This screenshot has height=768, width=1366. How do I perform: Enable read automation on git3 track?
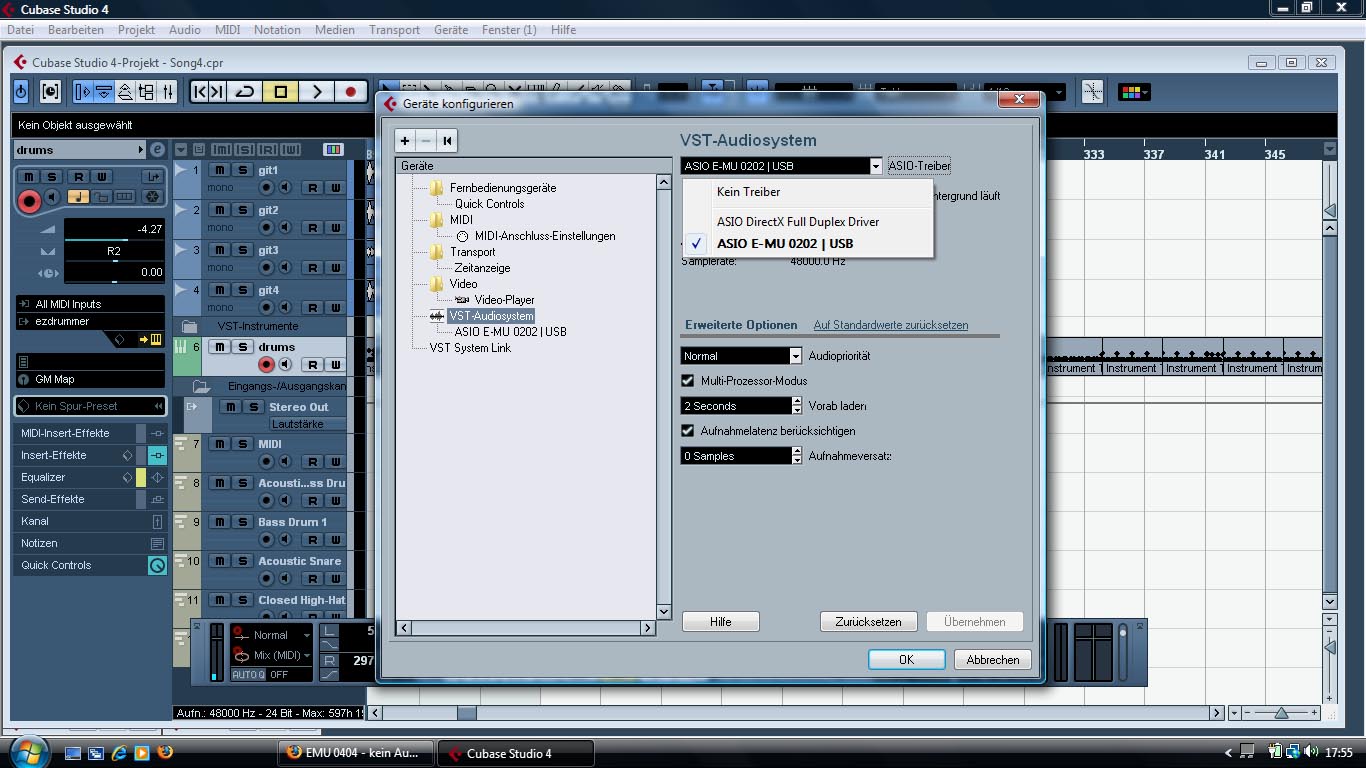point(312,268)
